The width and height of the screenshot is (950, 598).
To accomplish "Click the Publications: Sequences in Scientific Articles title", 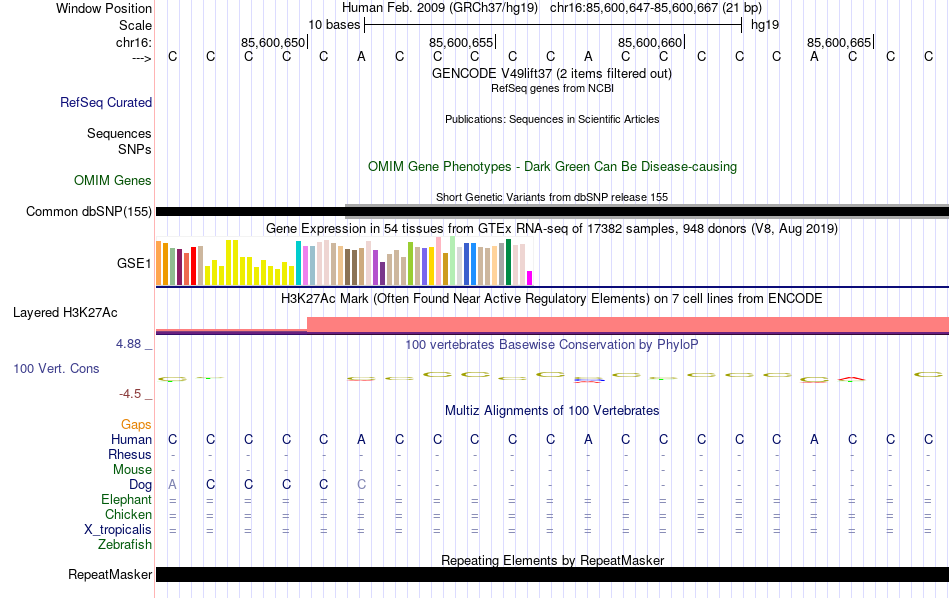I will [x=552, y=119].
